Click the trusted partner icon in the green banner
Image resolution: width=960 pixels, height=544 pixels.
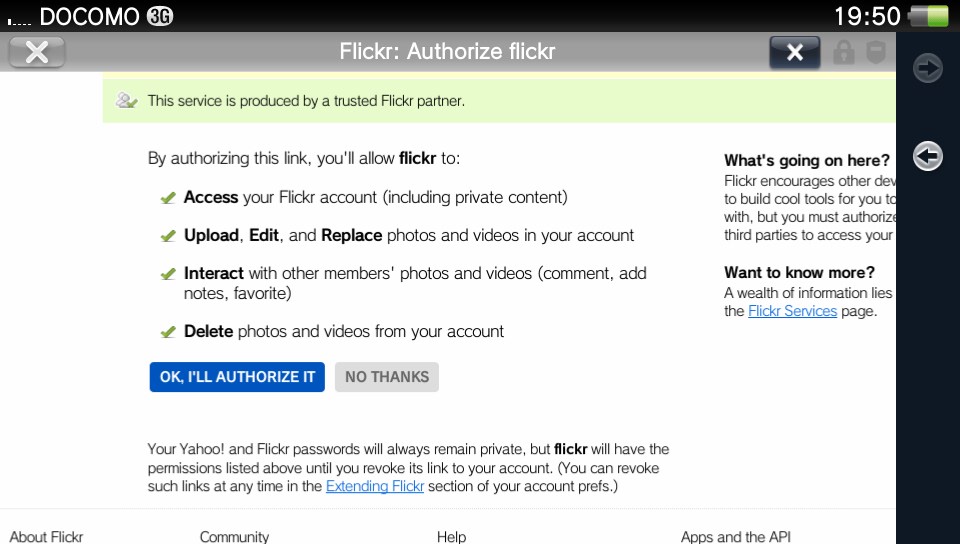click(127, 100)
